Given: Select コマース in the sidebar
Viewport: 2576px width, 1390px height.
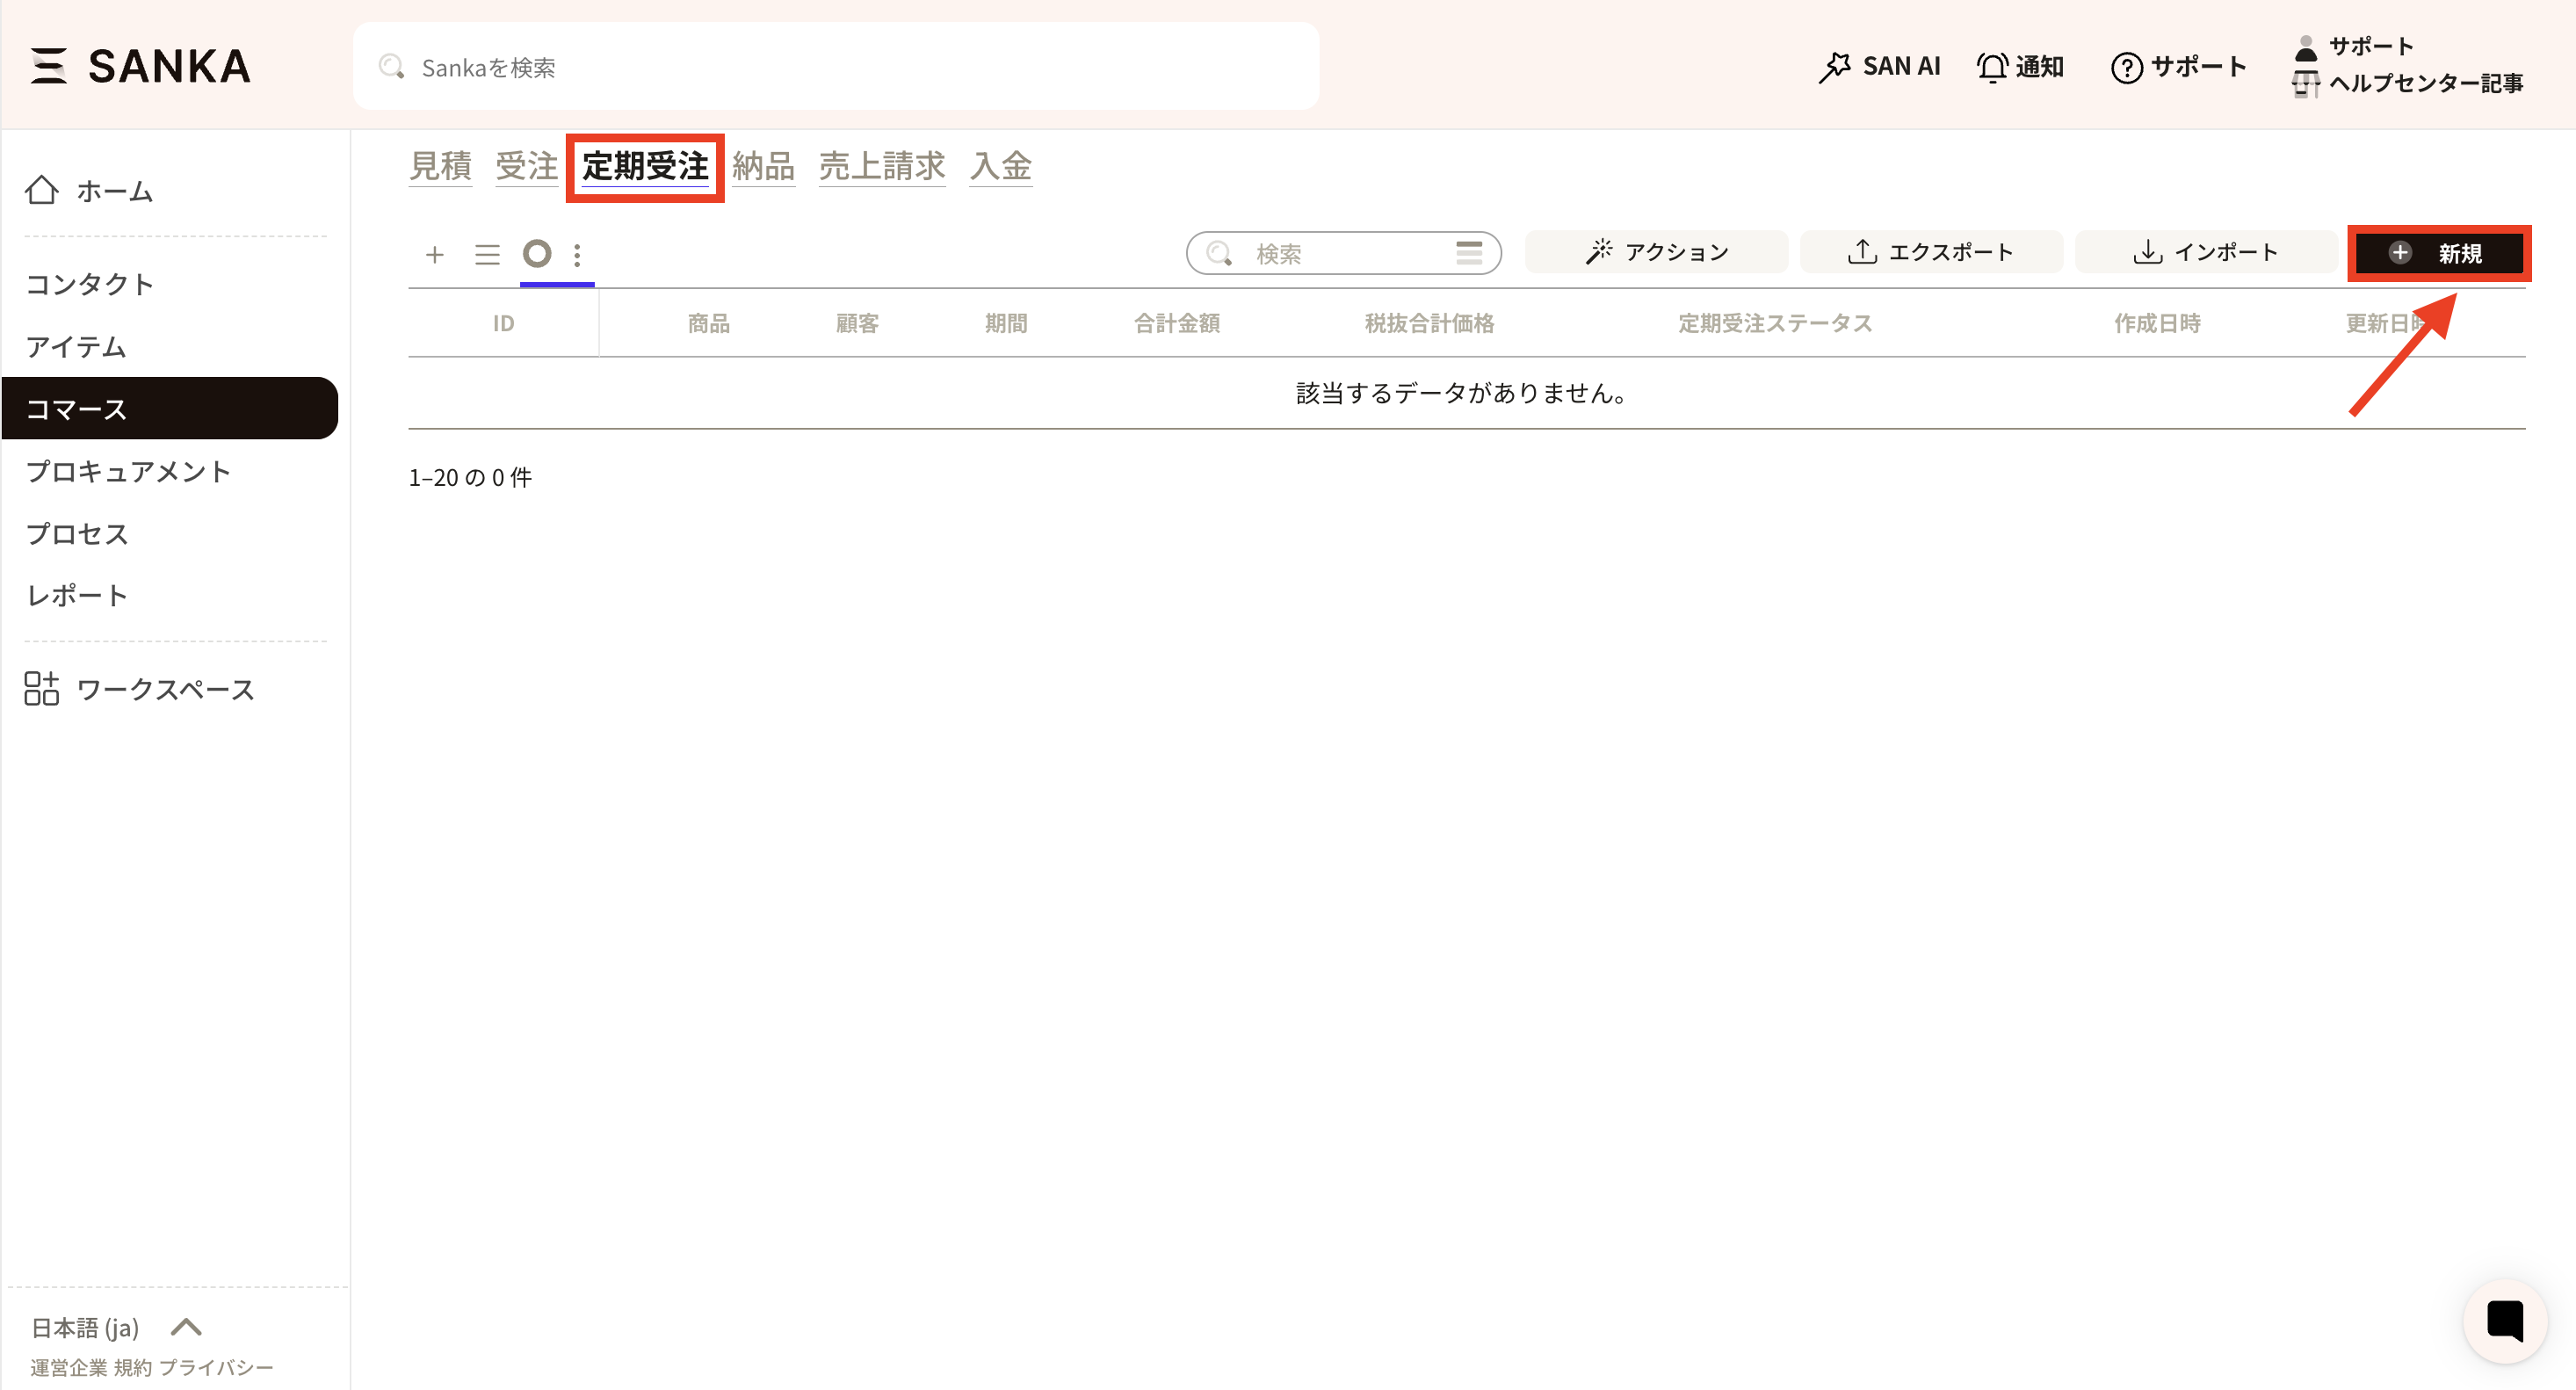Looking at the screenshot, I should [170, 408].
